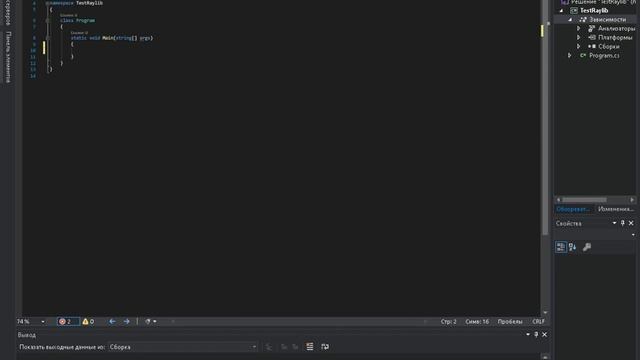Expand the 'Сборки' node
Image resolution: width=640 pixels, height=360 pixels.
pyautogui.click(x=578, y=47)
